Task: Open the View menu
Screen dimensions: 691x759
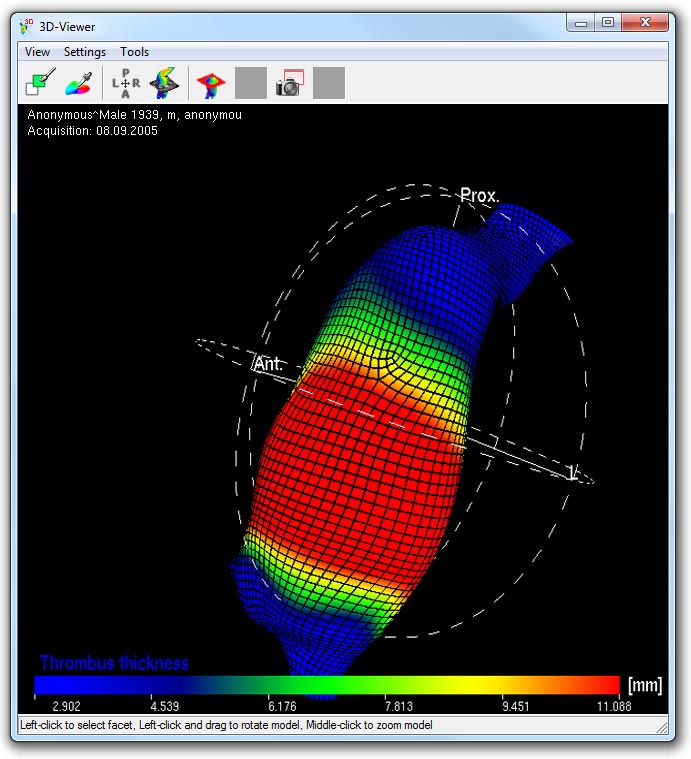Action: point(37,52)
